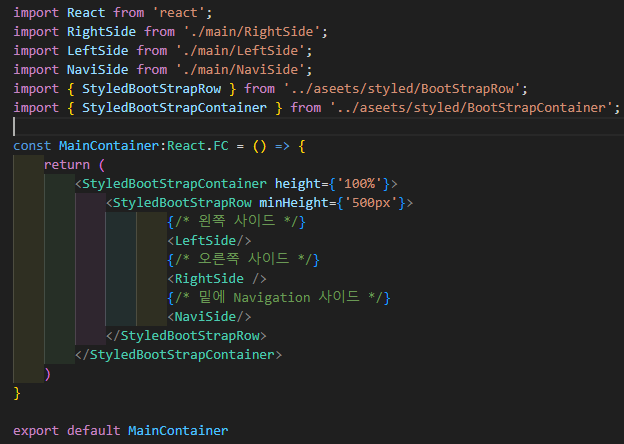Screen dimensions: 624x444
Task: Click the minHeight attribute of StyledBootStrapRow
Action: (294, 203)
